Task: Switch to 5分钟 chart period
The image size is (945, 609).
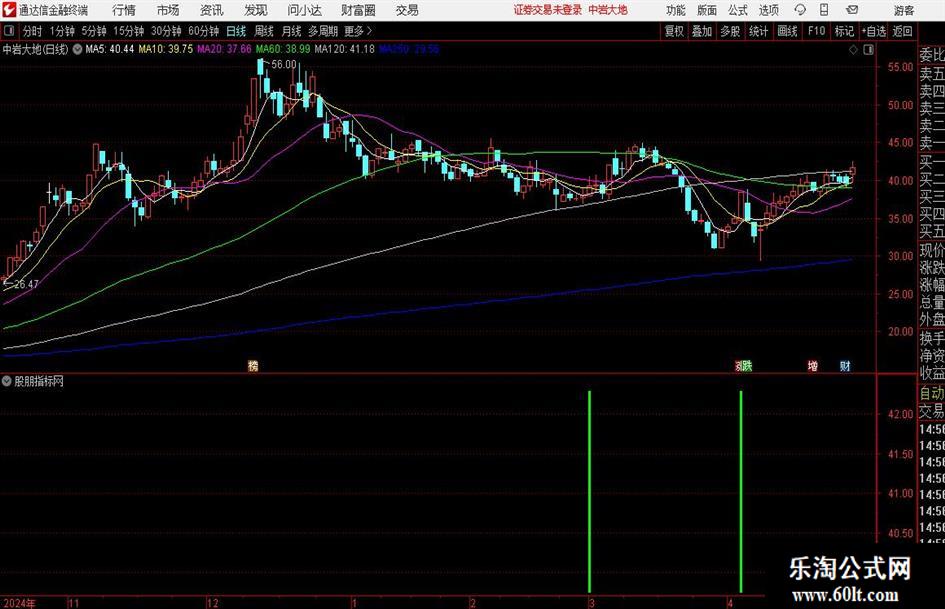Action: (x=93, y=31)
